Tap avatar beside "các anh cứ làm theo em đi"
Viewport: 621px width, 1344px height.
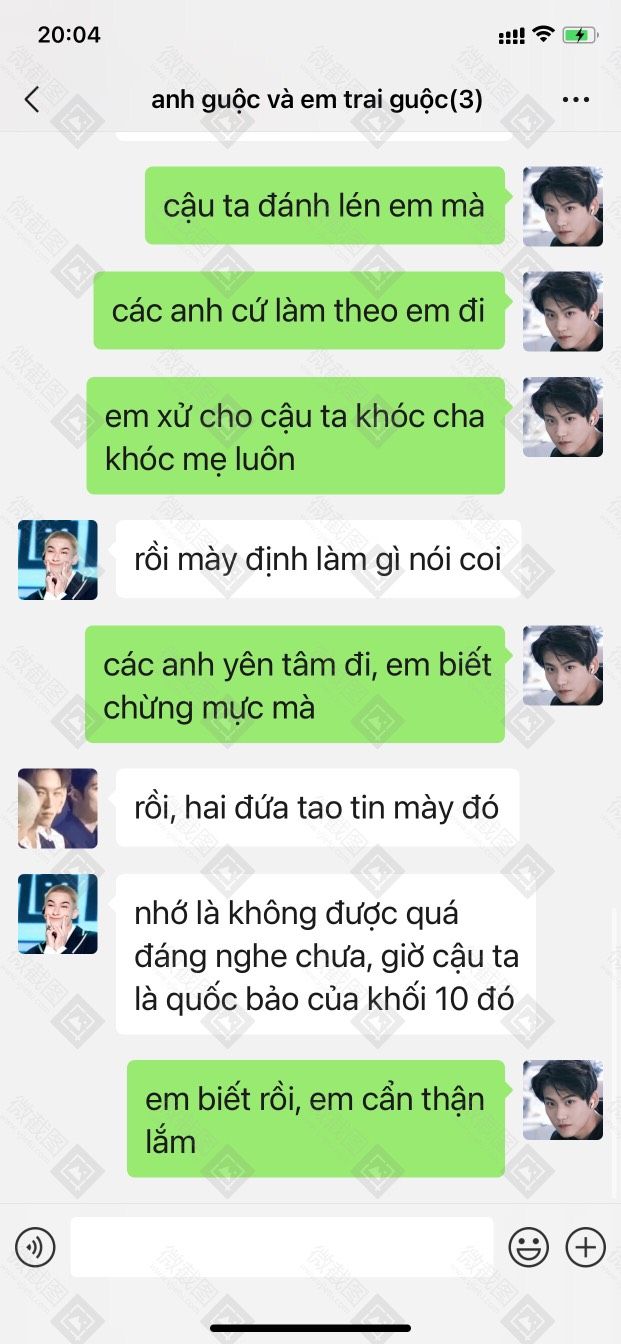coord(563,311)
